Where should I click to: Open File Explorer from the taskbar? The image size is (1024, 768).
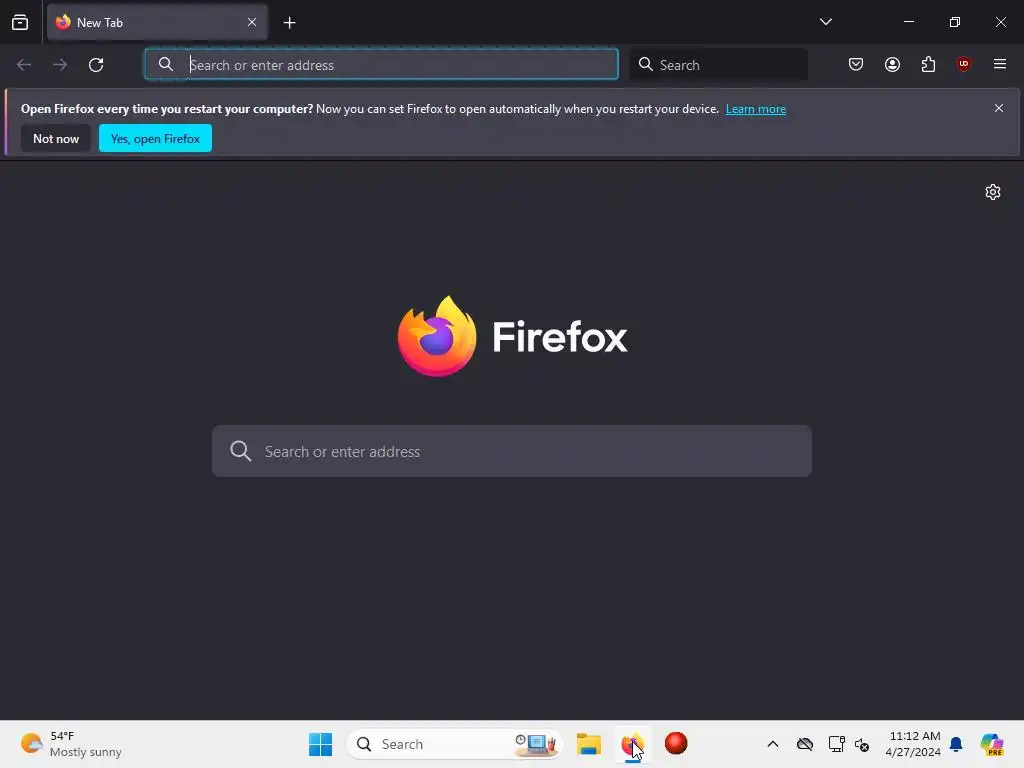588,744
